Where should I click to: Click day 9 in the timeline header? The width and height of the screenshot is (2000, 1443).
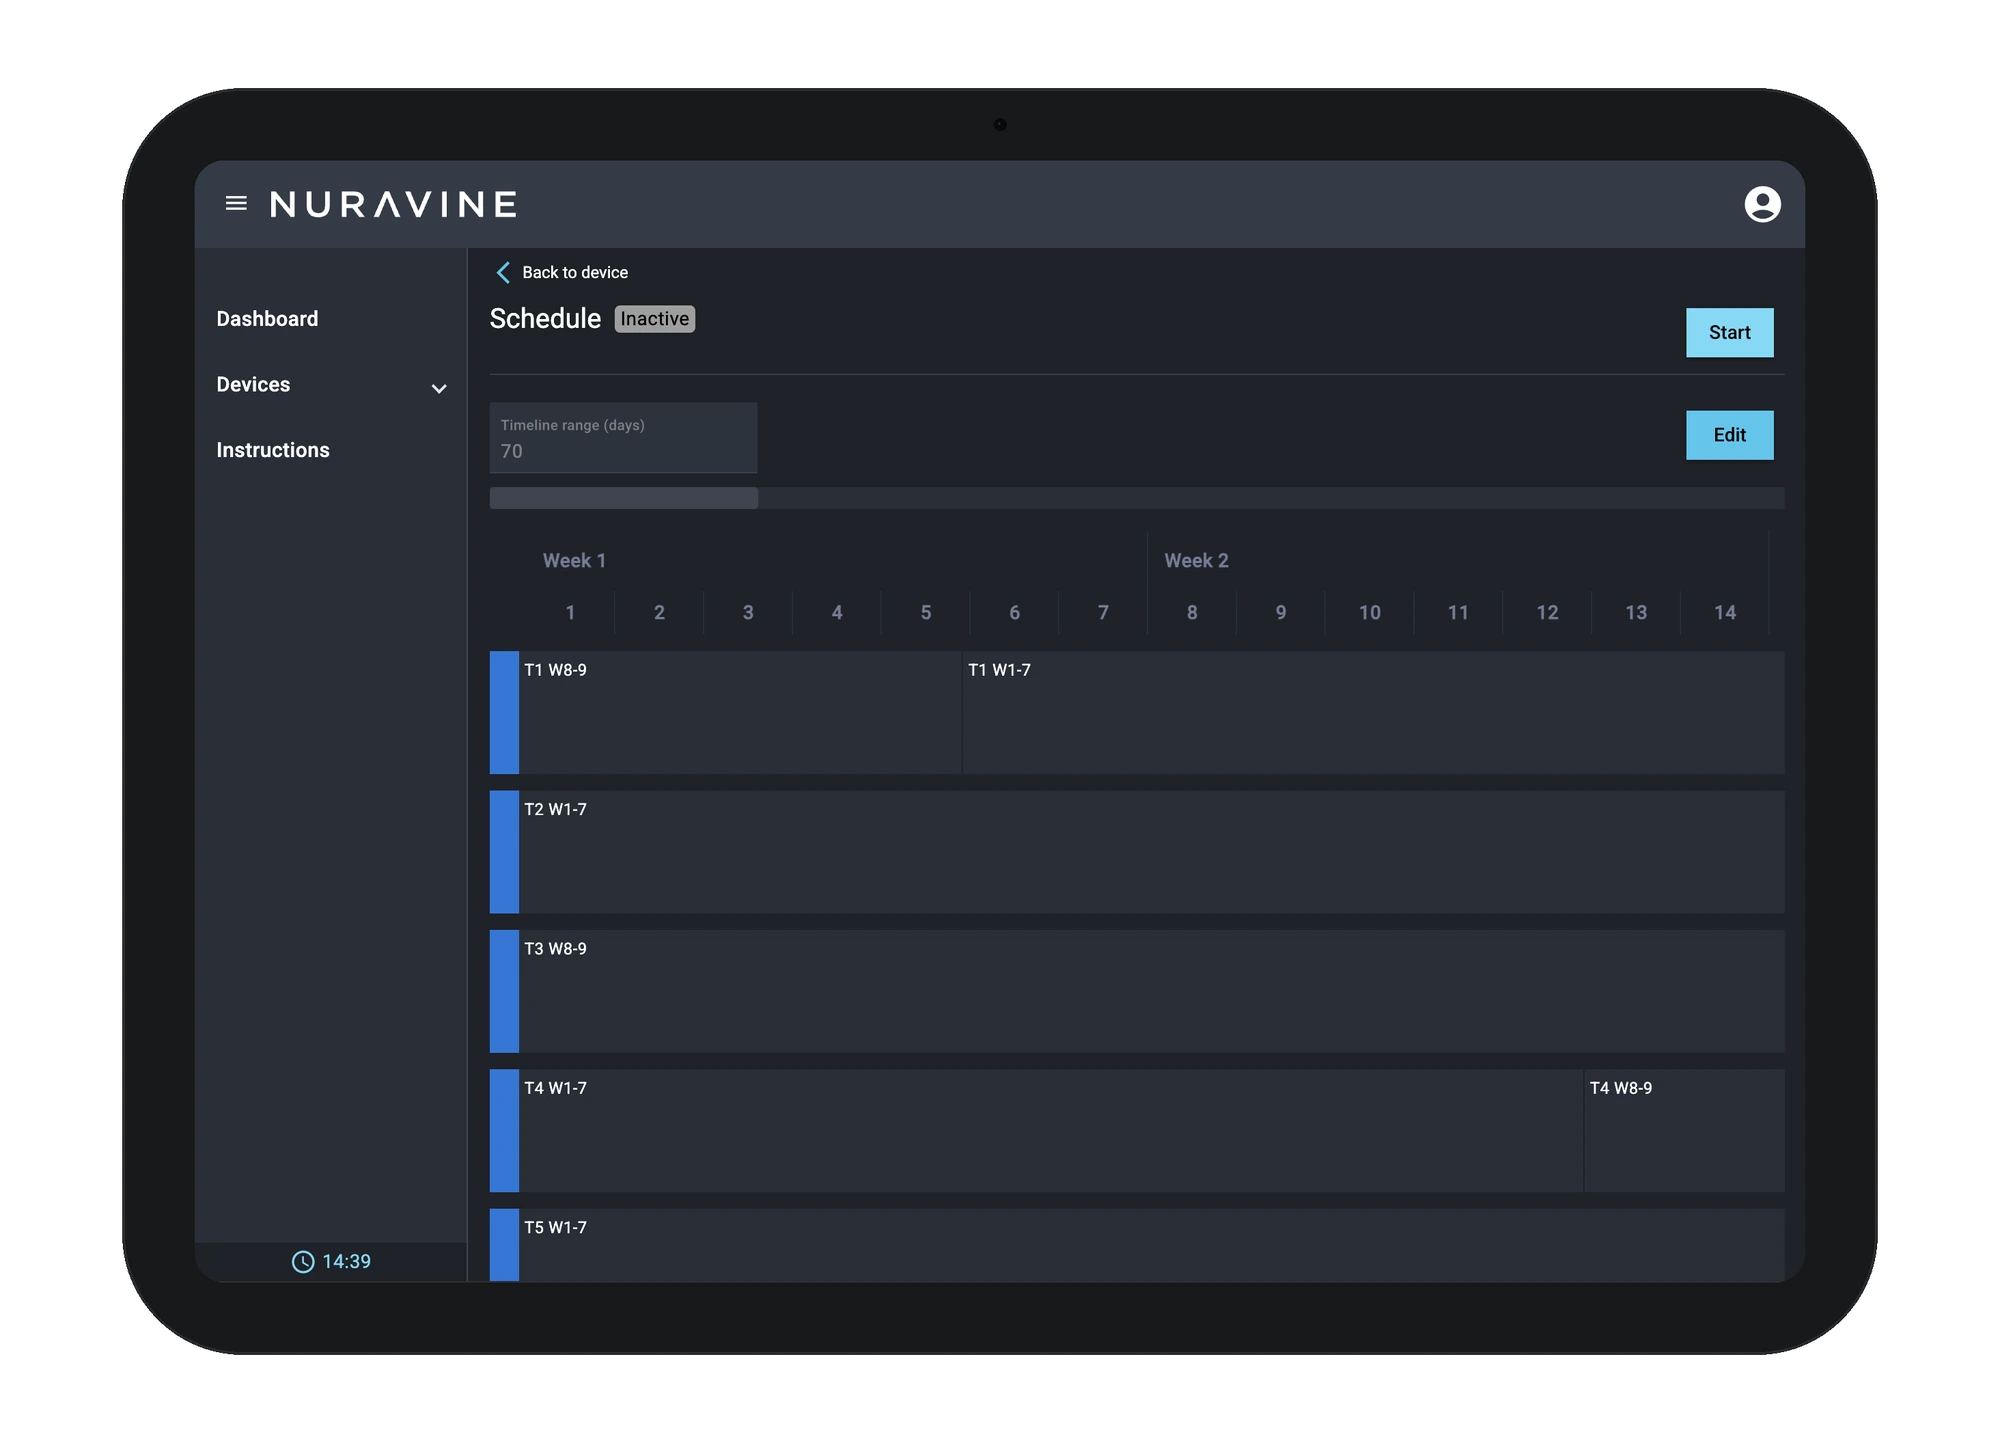point(1281,613)
